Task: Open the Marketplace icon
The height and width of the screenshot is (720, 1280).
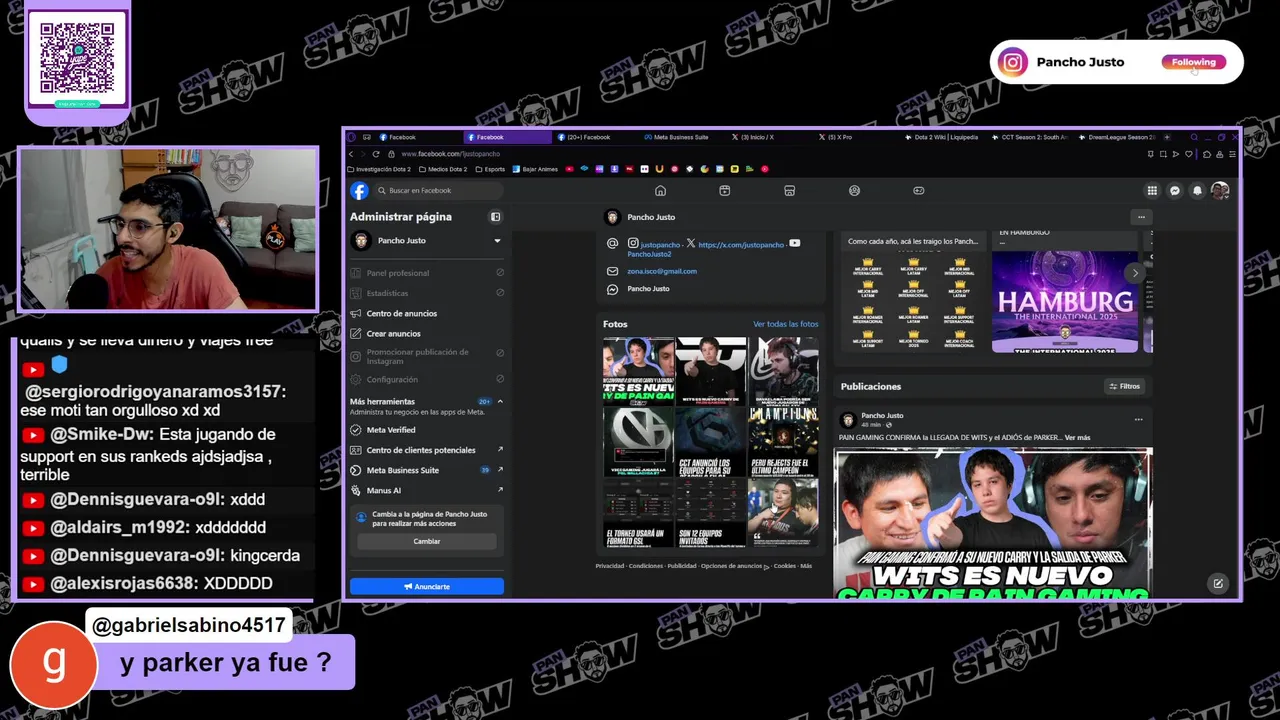Action: click(x=789, y=190)
